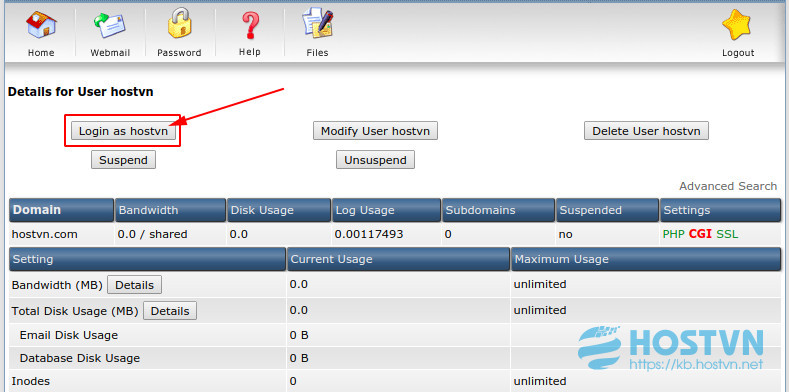The height and width of the screenshot is (392, 789).
Task: Select the 0.00117493 log usage value
Action: [x=369, y=234]
